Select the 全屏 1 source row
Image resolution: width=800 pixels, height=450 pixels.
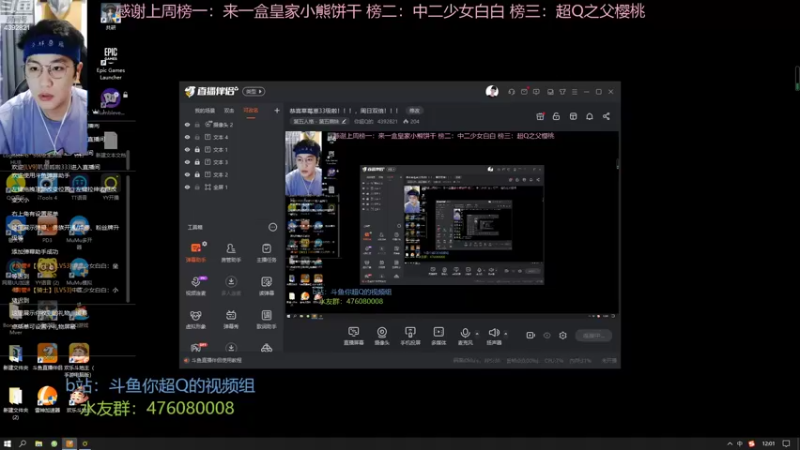click(232, 187)
